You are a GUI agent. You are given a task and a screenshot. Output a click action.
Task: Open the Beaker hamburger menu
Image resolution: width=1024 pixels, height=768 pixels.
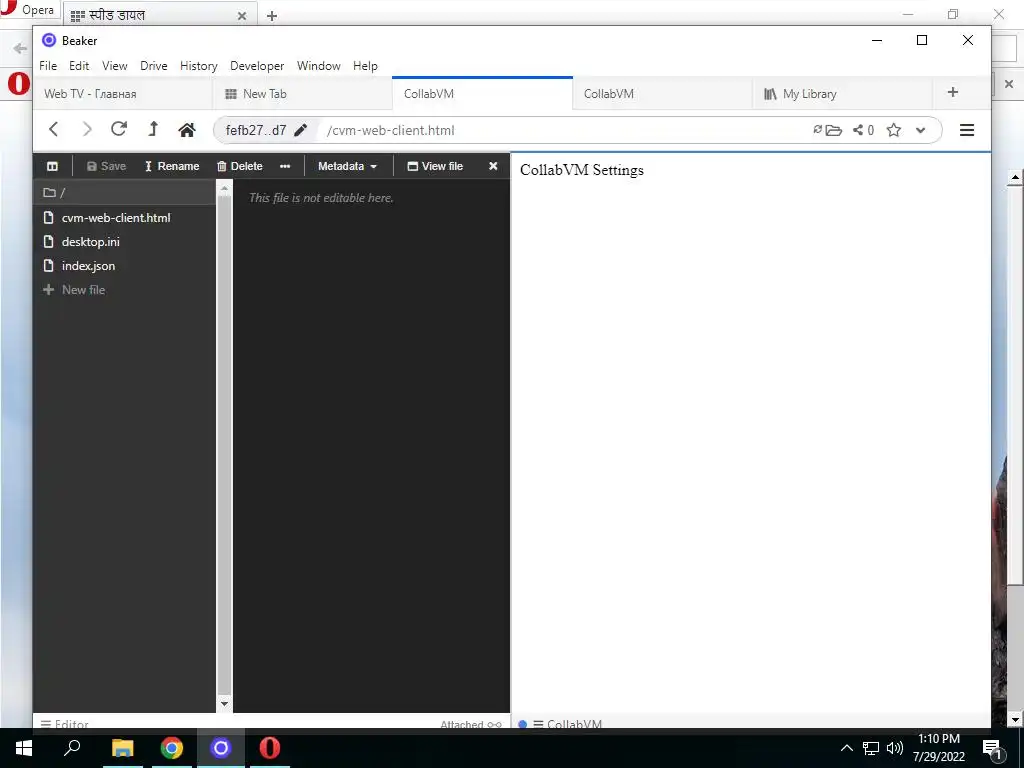[x=967, y=130]
